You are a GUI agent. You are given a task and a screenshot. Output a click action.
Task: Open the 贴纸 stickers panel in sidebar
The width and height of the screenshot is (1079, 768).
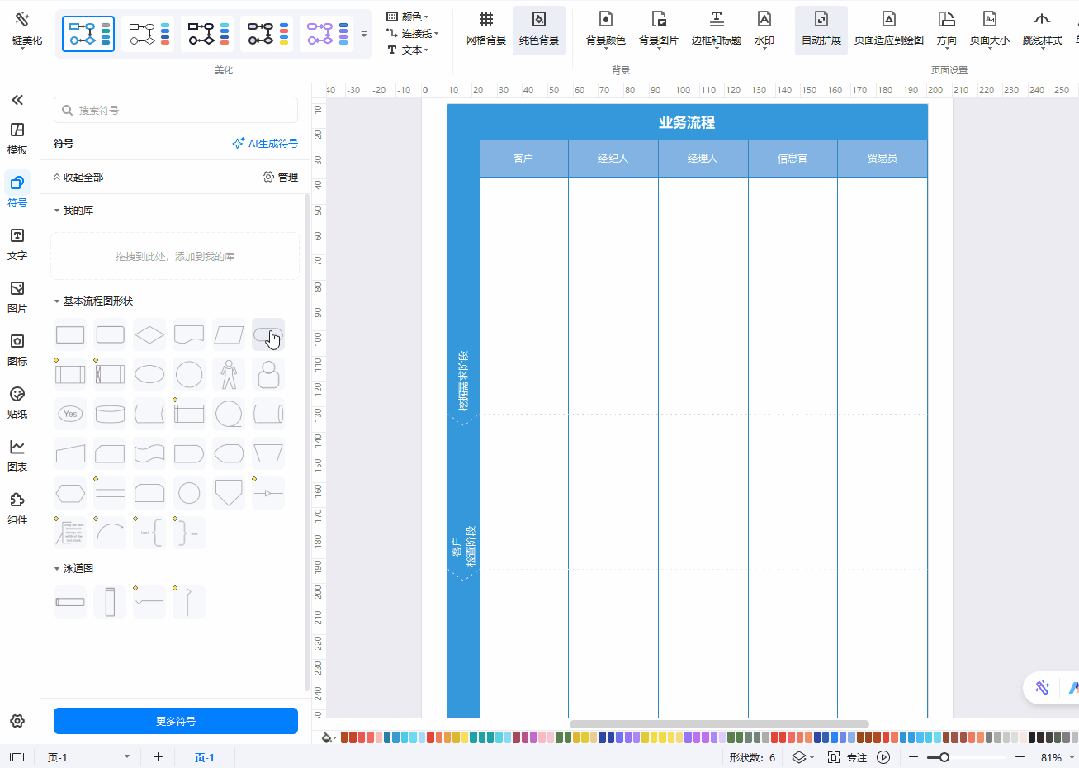pos(17,402)
